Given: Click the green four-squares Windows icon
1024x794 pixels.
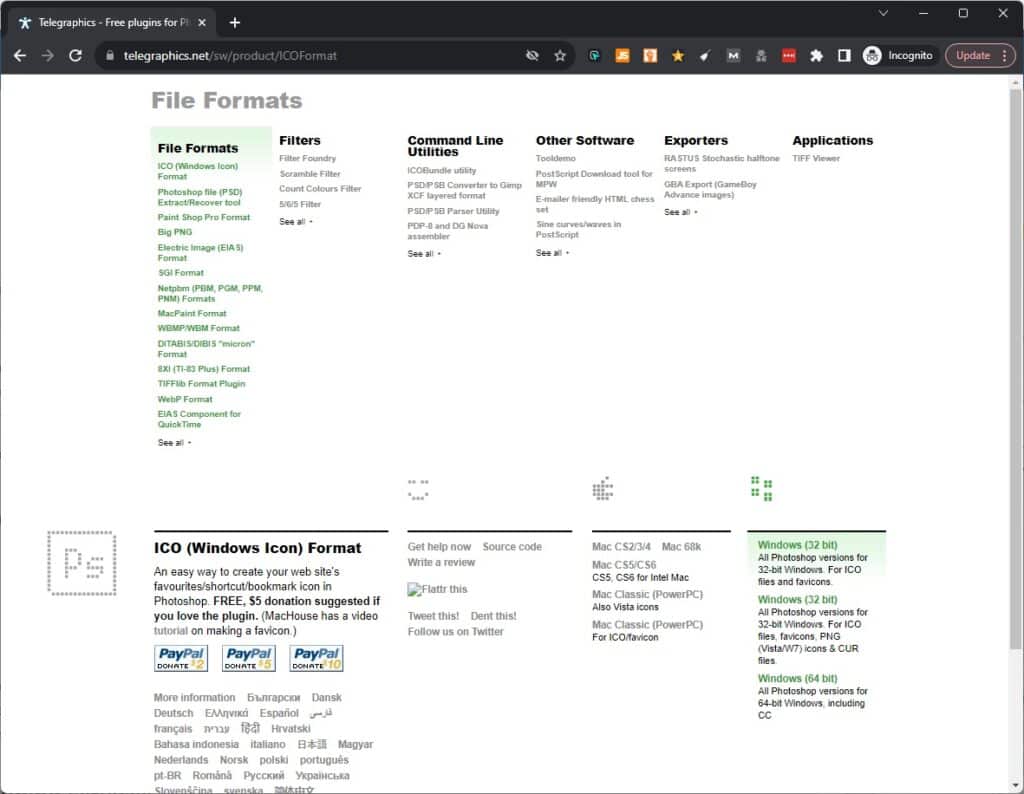Looking at the screenshot, I should pos(761,488).
